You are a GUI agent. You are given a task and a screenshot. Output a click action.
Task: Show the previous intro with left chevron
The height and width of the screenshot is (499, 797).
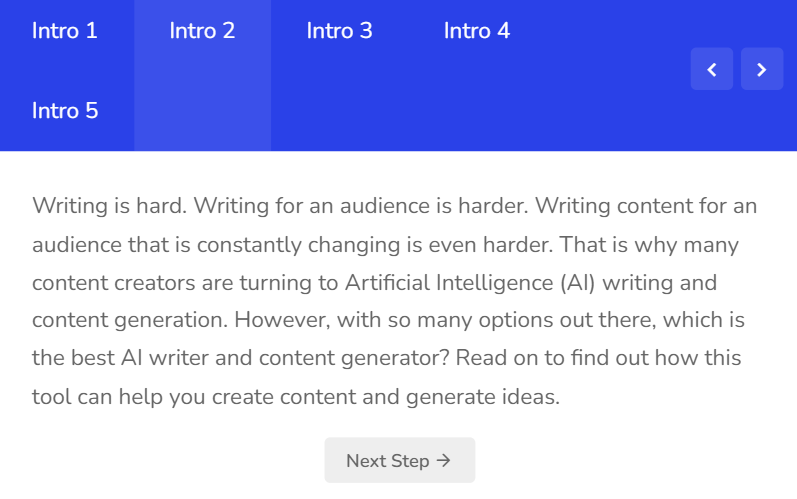(712, 69)
